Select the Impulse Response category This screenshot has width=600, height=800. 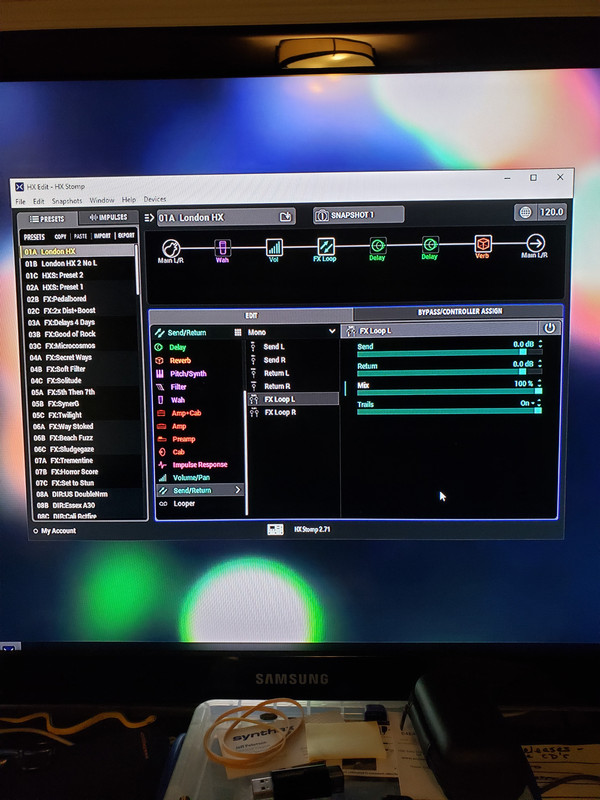[199, 464]
